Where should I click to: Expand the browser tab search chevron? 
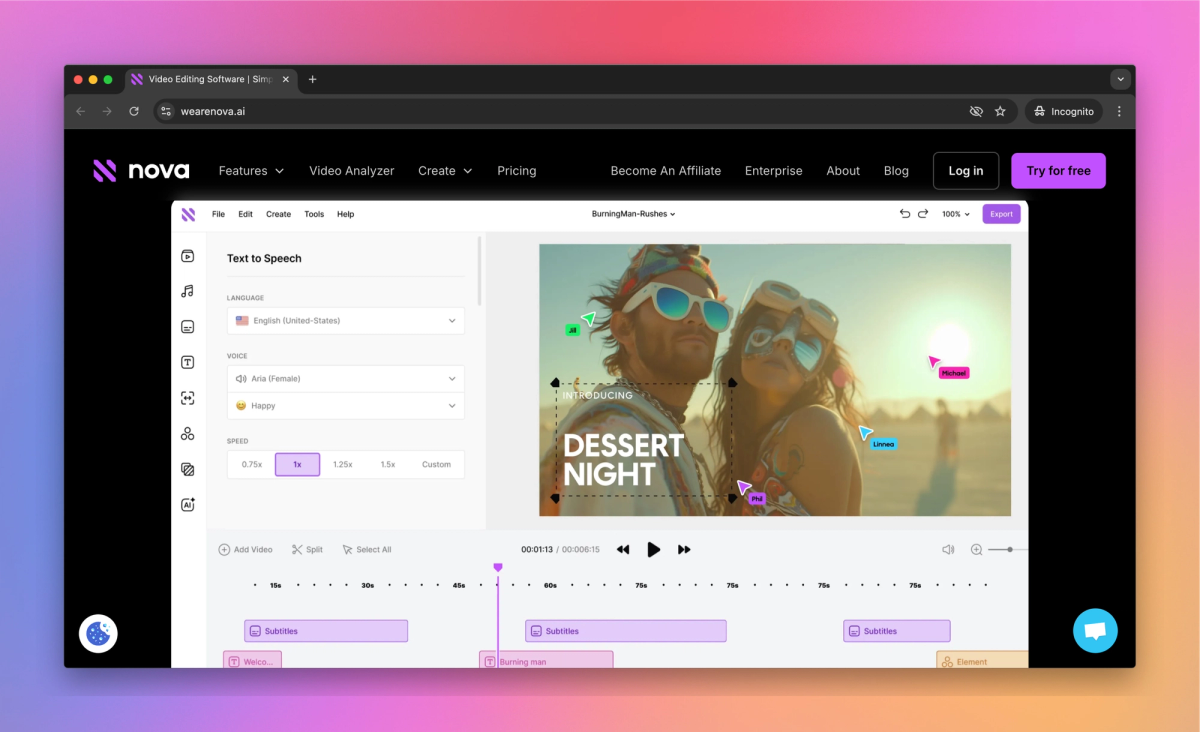[x=1120, y=79]
